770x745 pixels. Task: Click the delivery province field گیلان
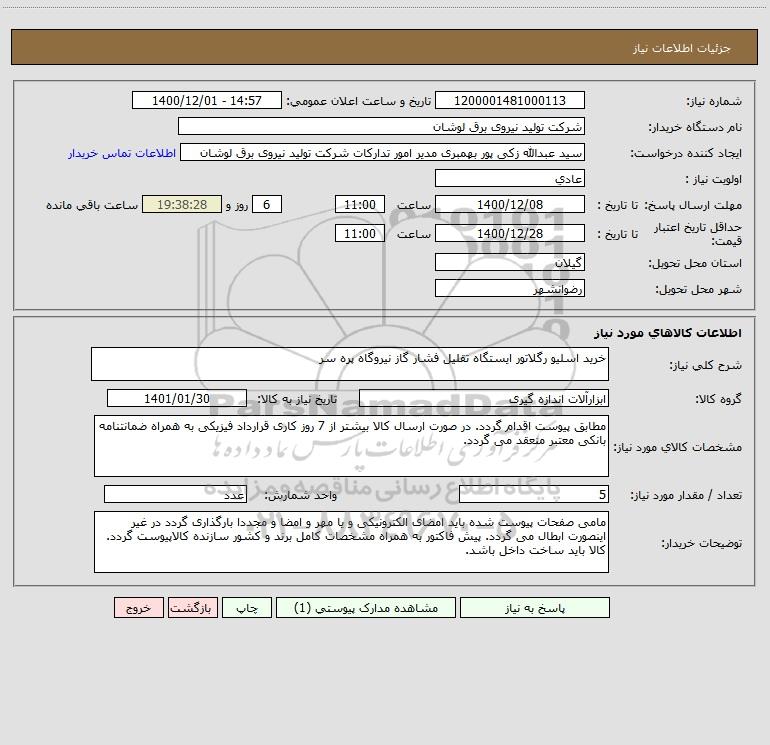tap(510, 262)
